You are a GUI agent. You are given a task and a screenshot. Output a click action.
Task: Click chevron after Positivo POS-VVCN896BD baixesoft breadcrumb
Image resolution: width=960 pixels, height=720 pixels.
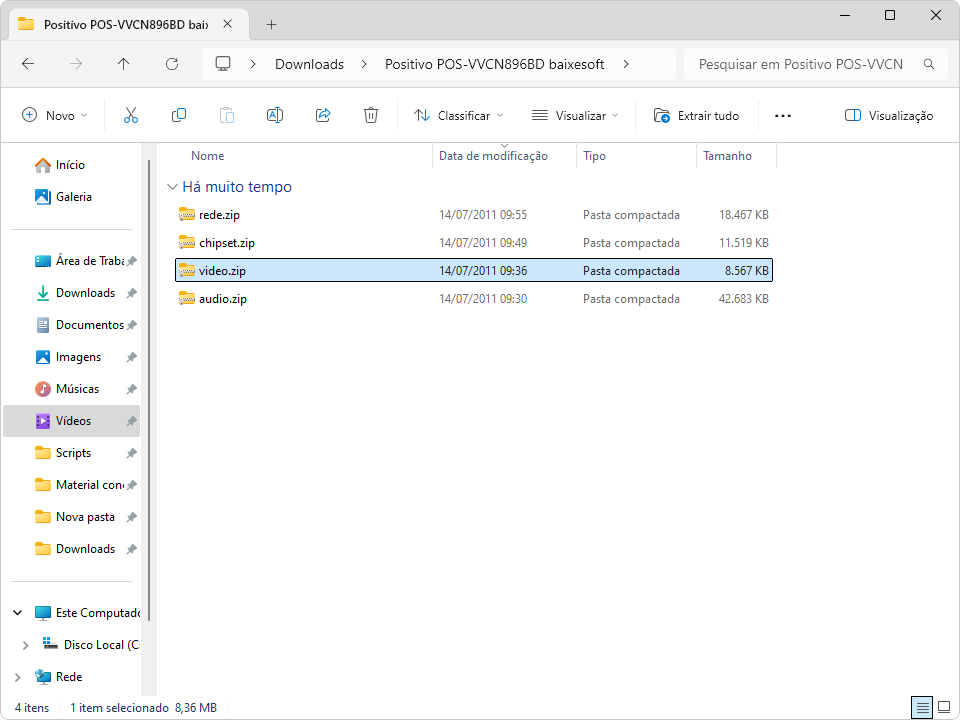[x=626, y=64]
